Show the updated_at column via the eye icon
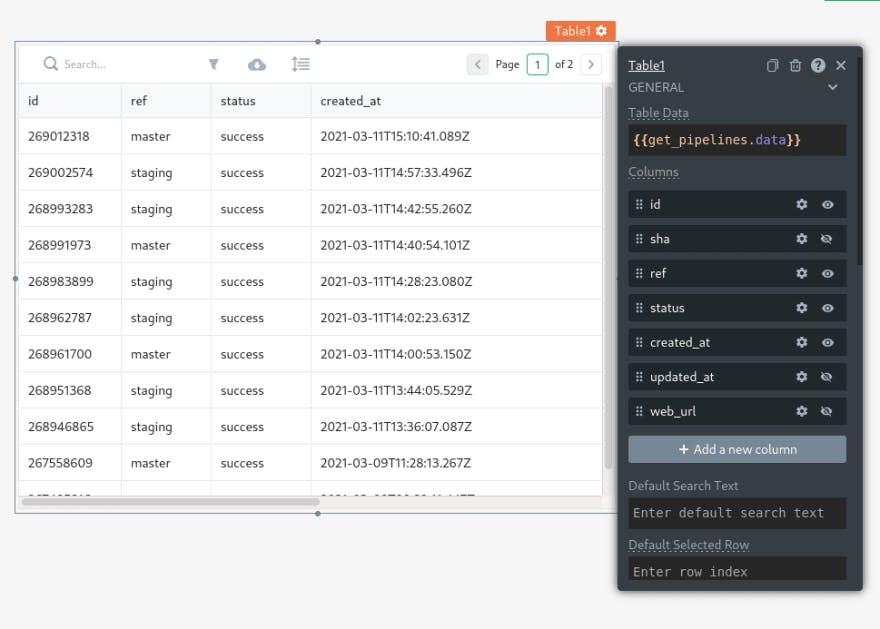 828,377
